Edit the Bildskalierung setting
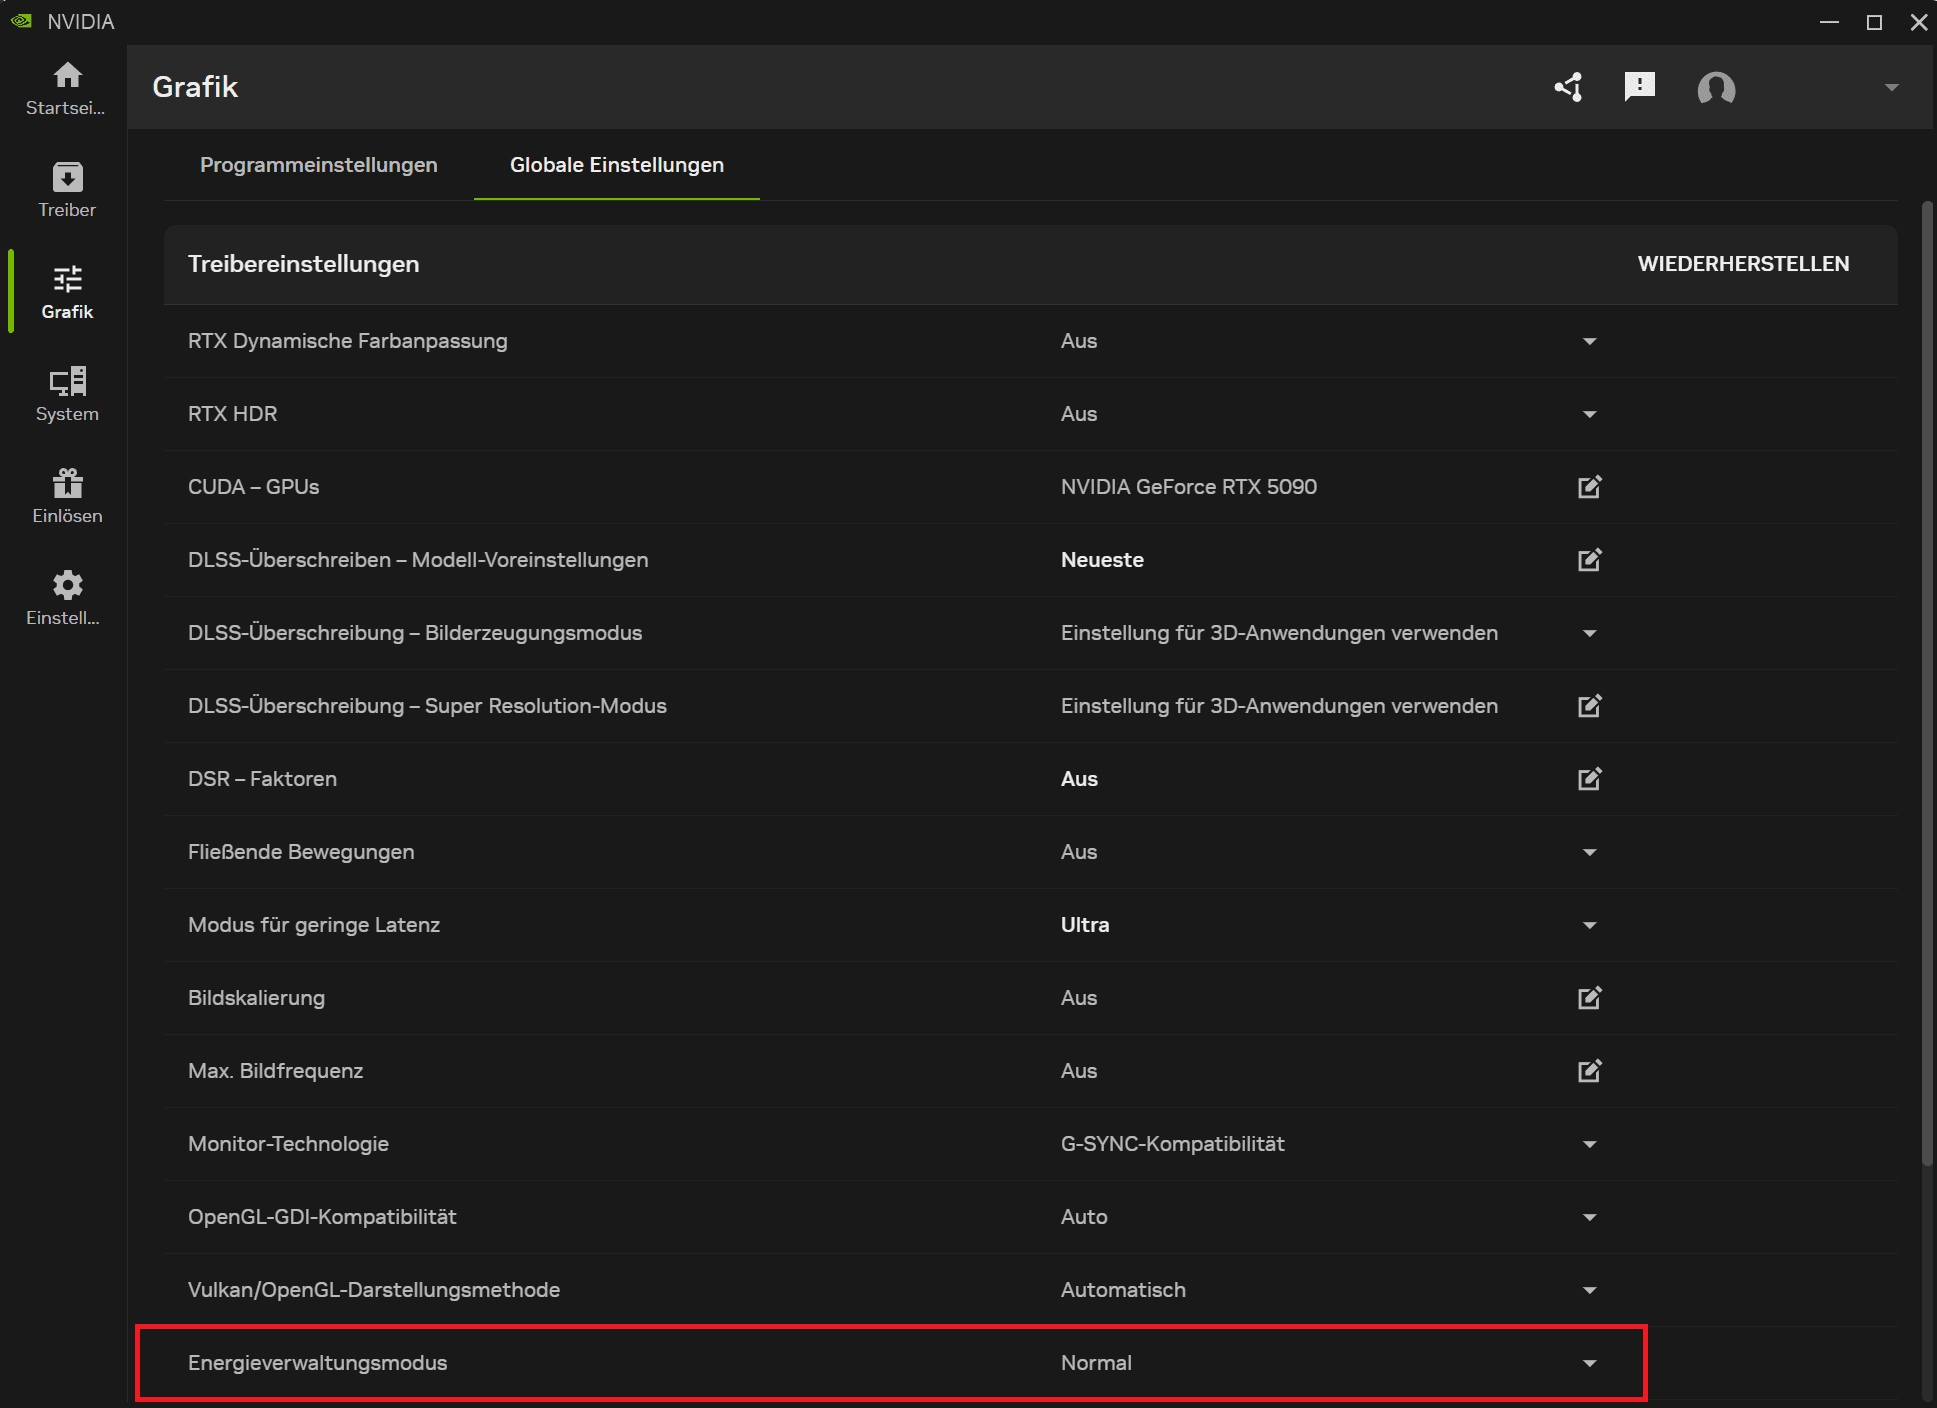The width and height of the screenshot is (1937, 1408). pyautogui.click(x=1590, y=997)
